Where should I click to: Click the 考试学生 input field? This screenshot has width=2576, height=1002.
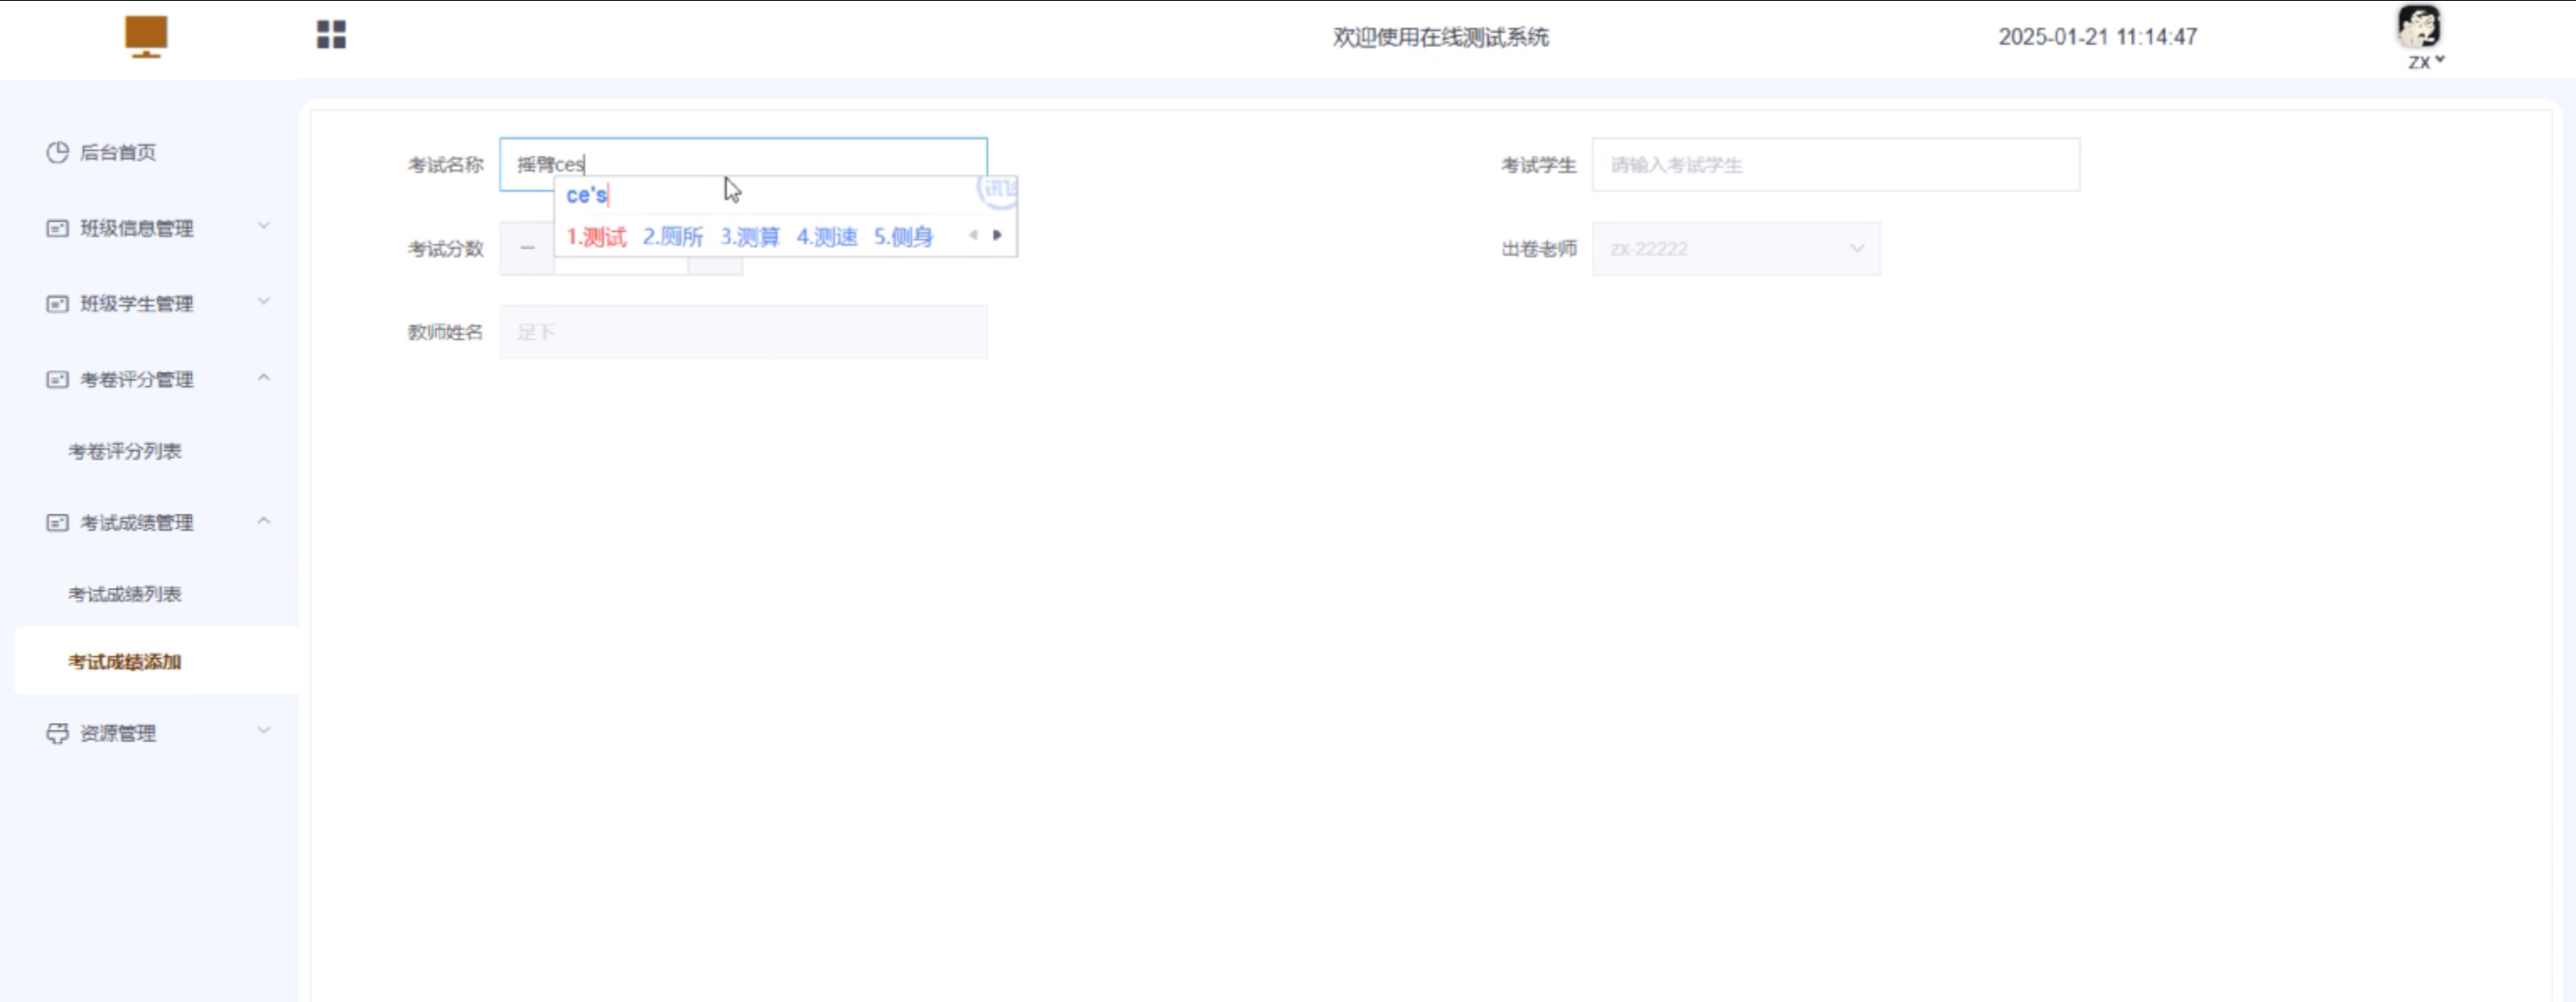(1835, 165)
